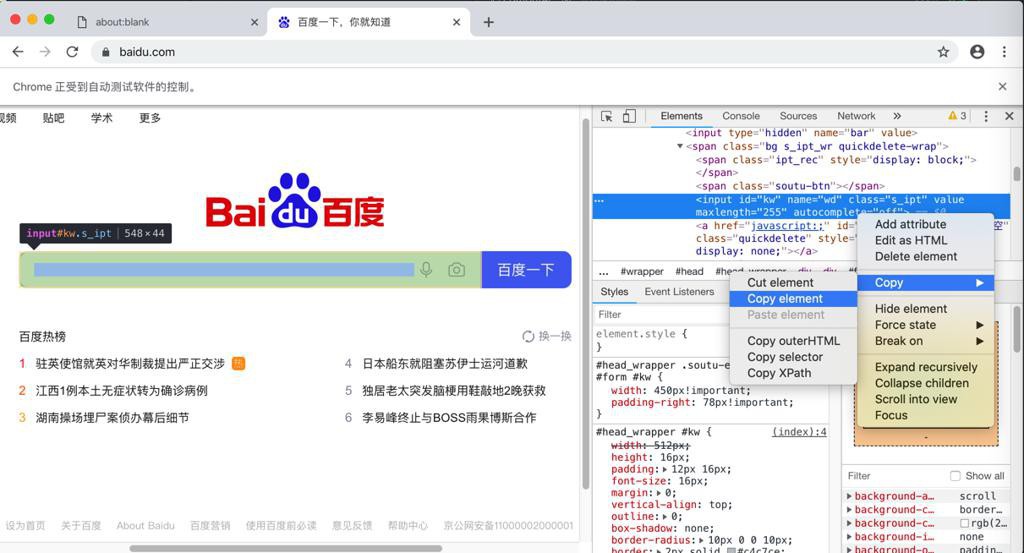Click the Styles Filter field

tap(660, 315)
